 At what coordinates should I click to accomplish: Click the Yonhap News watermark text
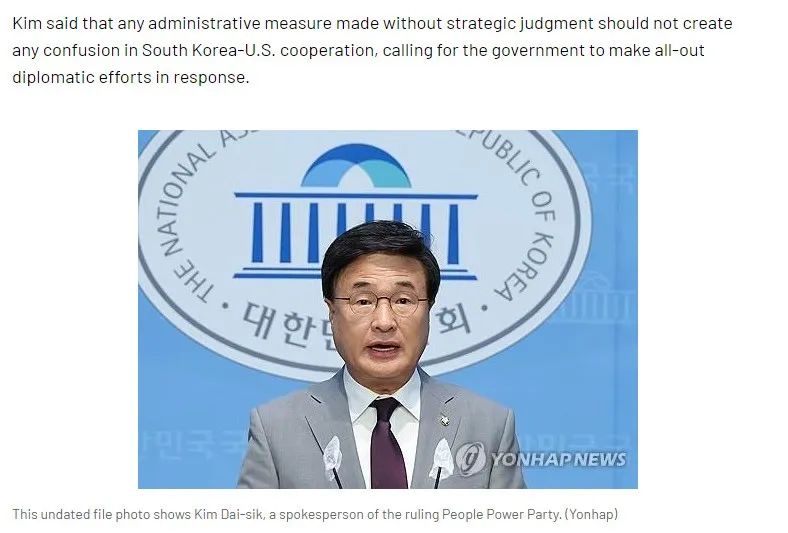(x=558, y=459)
